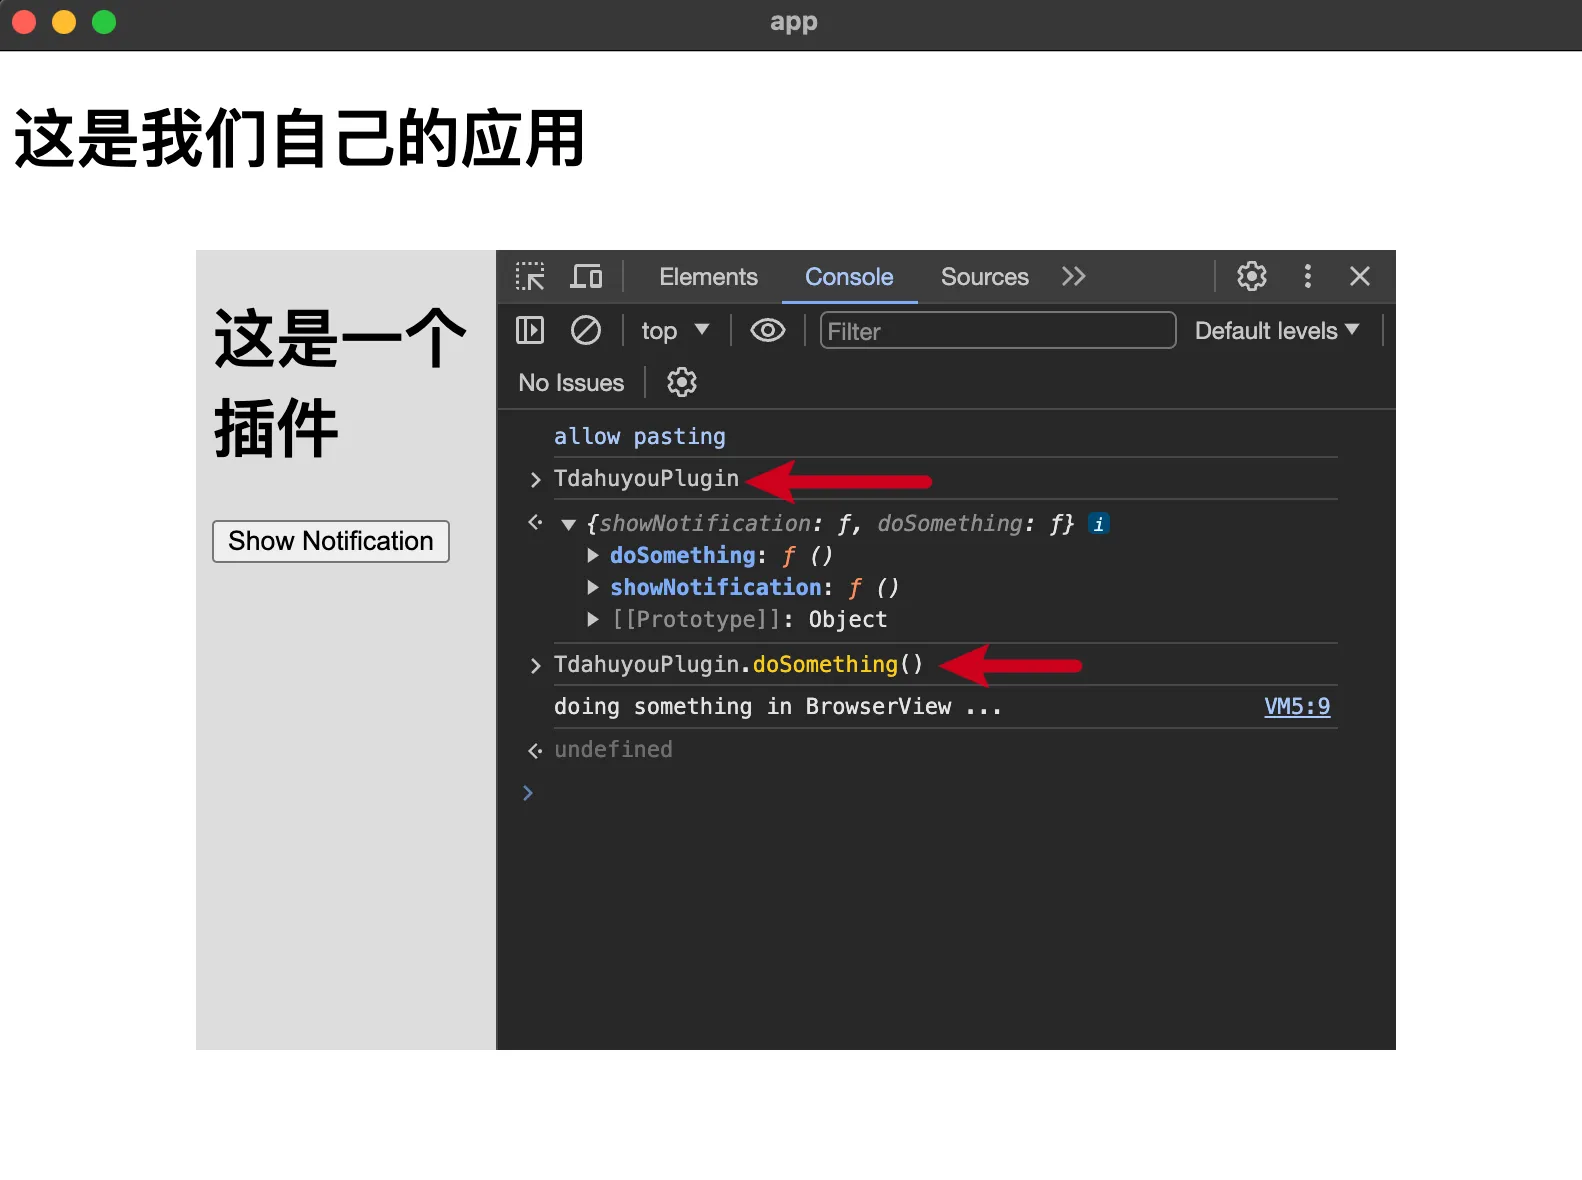Screen dimensions: 1582x1180
Task: Expand the doSomething function property
Action: click(593, 556)
